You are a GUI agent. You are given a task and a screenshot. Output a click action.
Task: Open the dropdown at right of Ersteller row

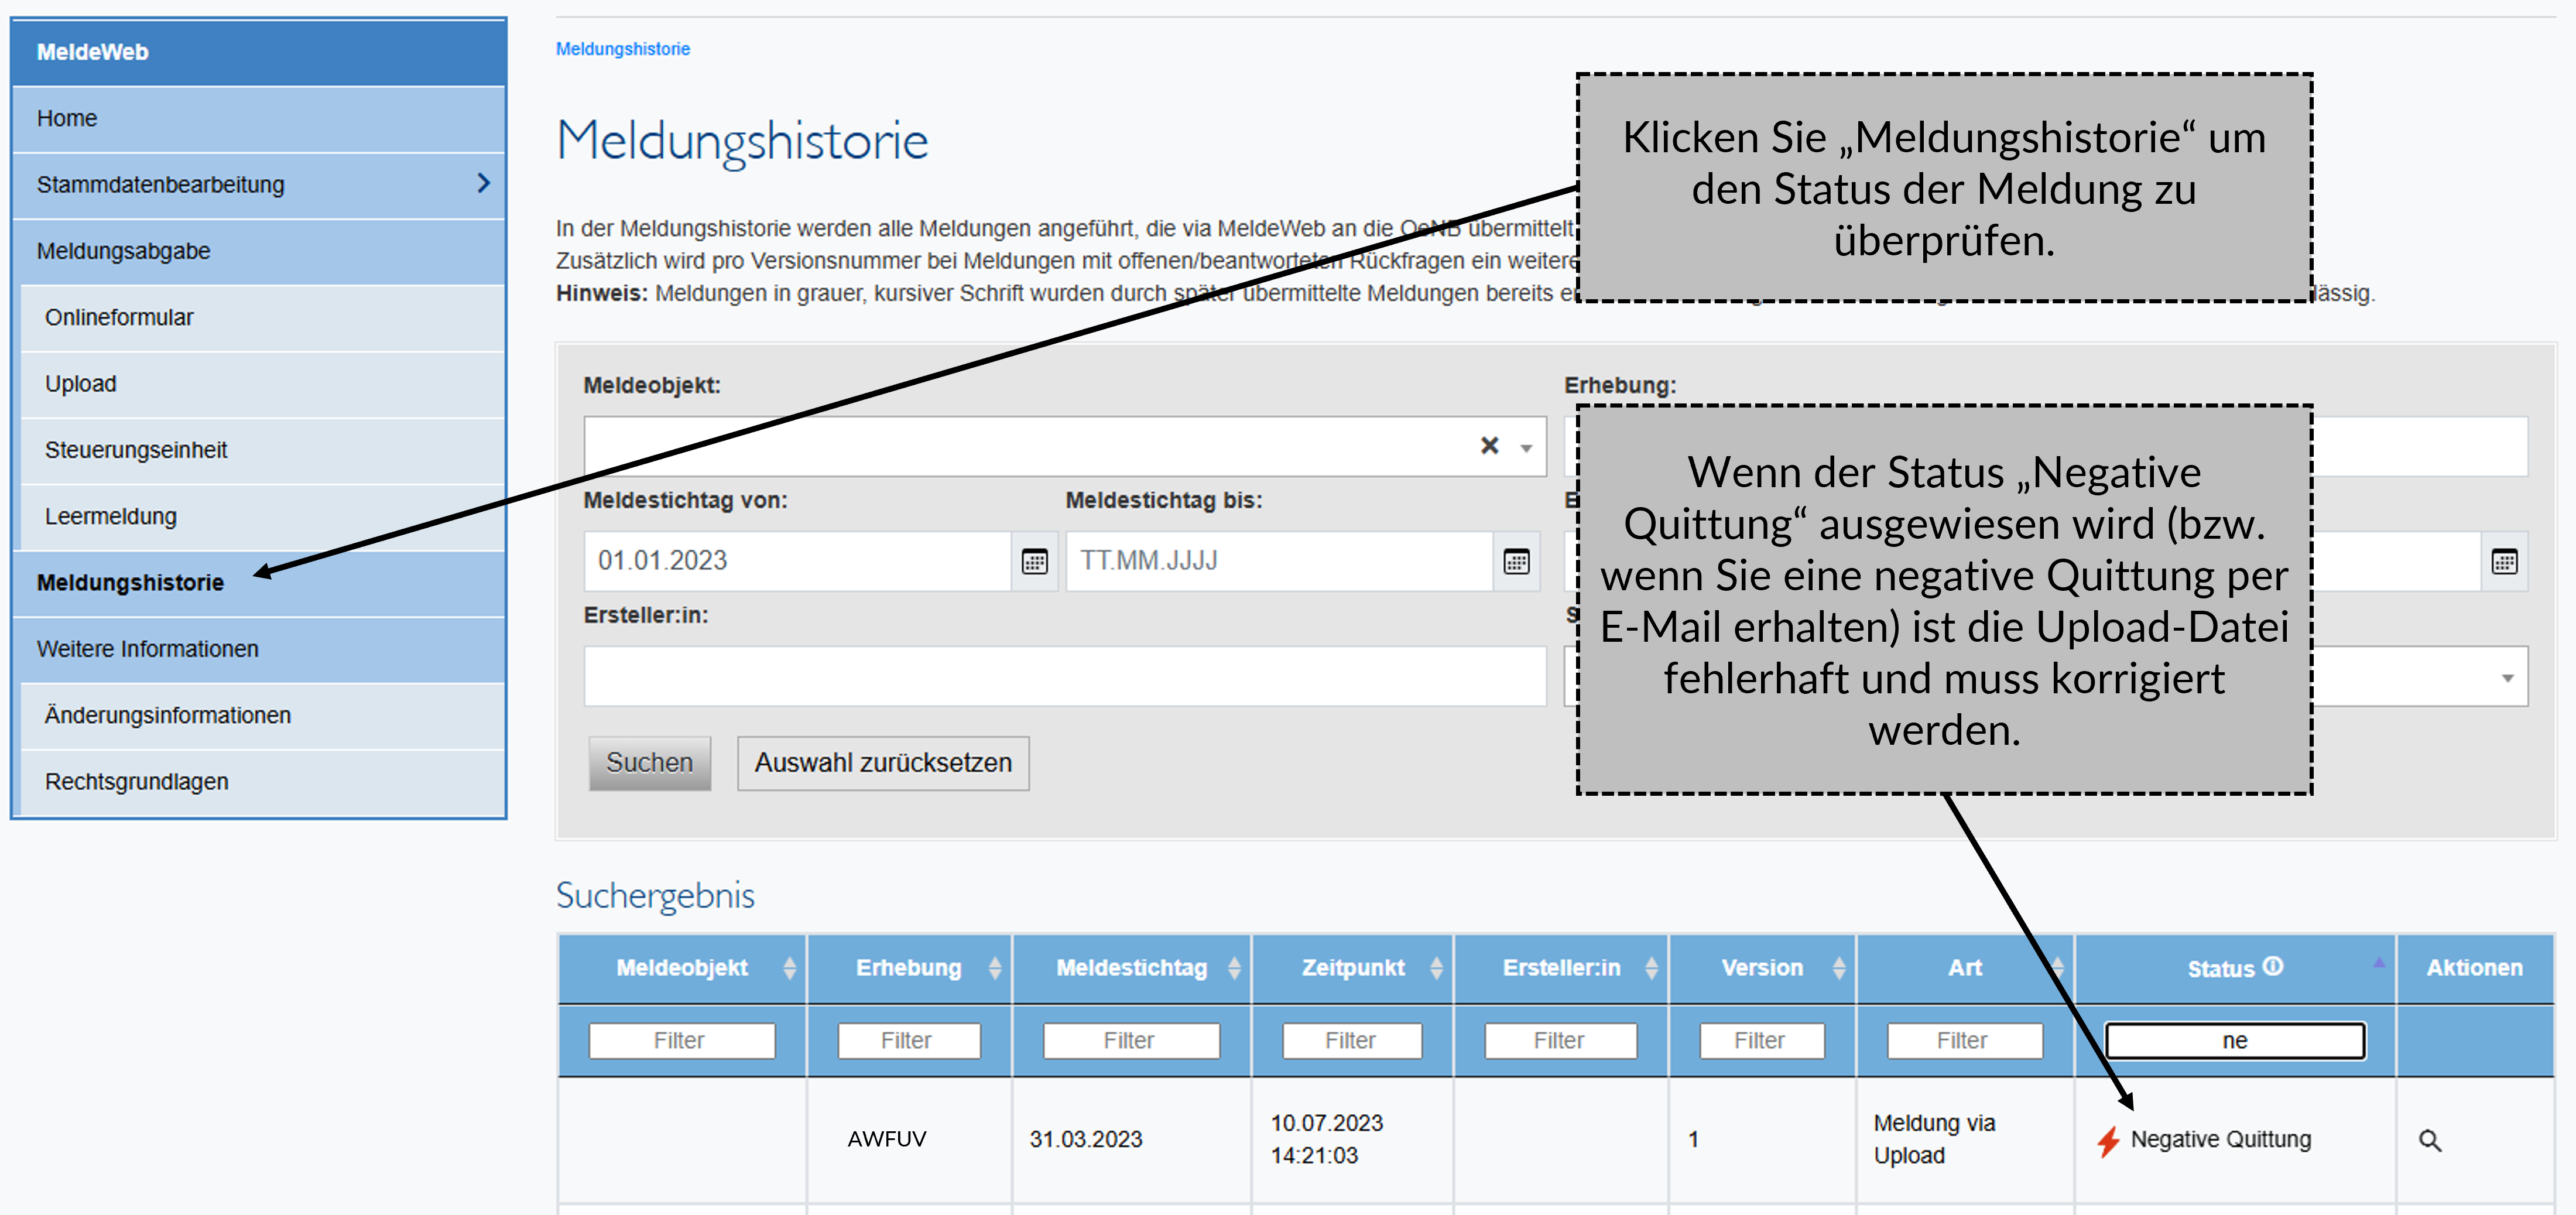coord(2507,678)
